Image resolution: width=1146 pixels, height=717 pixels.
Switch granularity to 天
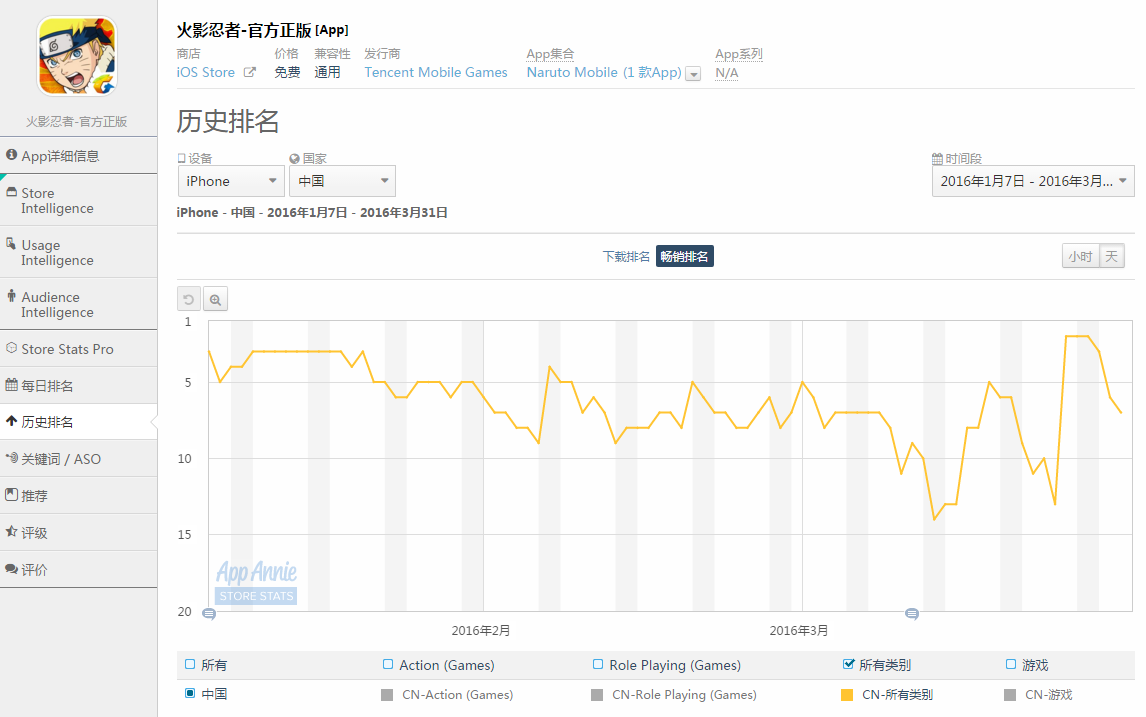[x=1112, y=257]
